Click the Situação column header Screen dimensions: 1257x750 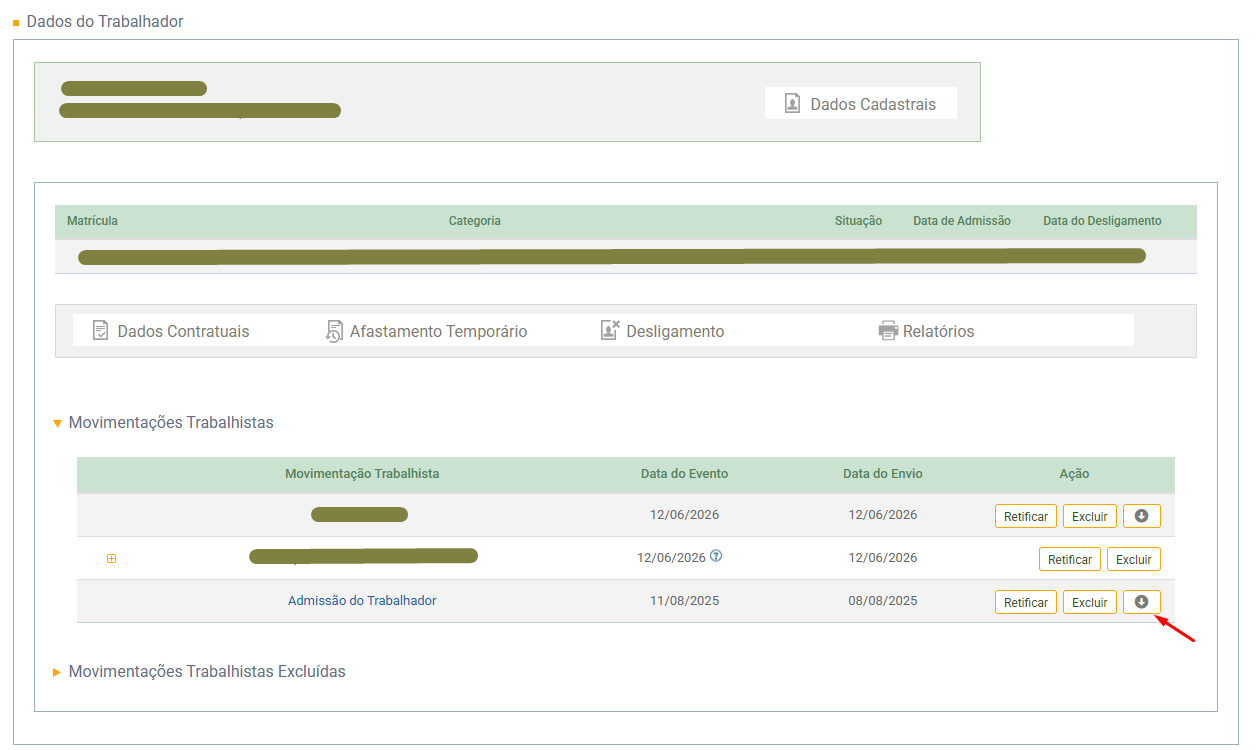[x=858, y=221]
